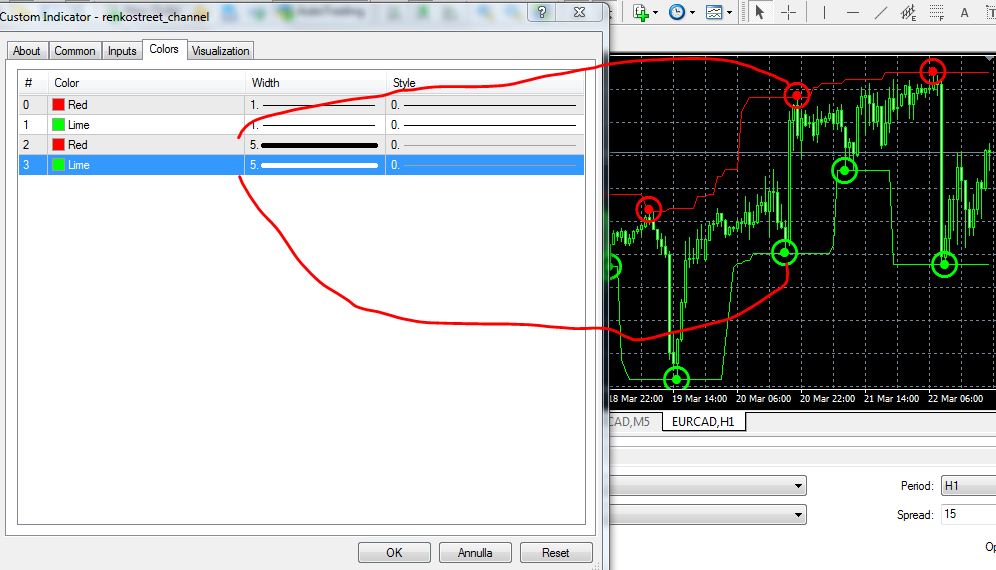
Task: Select the Cursor arrow tool
Action: click(x=759, y=12)
